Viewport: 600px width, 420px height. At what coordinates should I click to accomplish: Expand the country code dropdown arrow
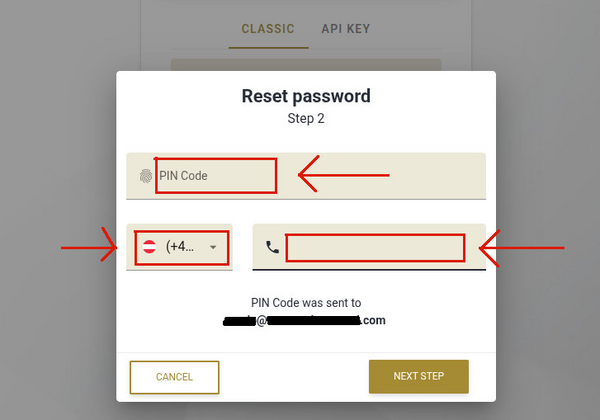[x=213, y=247]
